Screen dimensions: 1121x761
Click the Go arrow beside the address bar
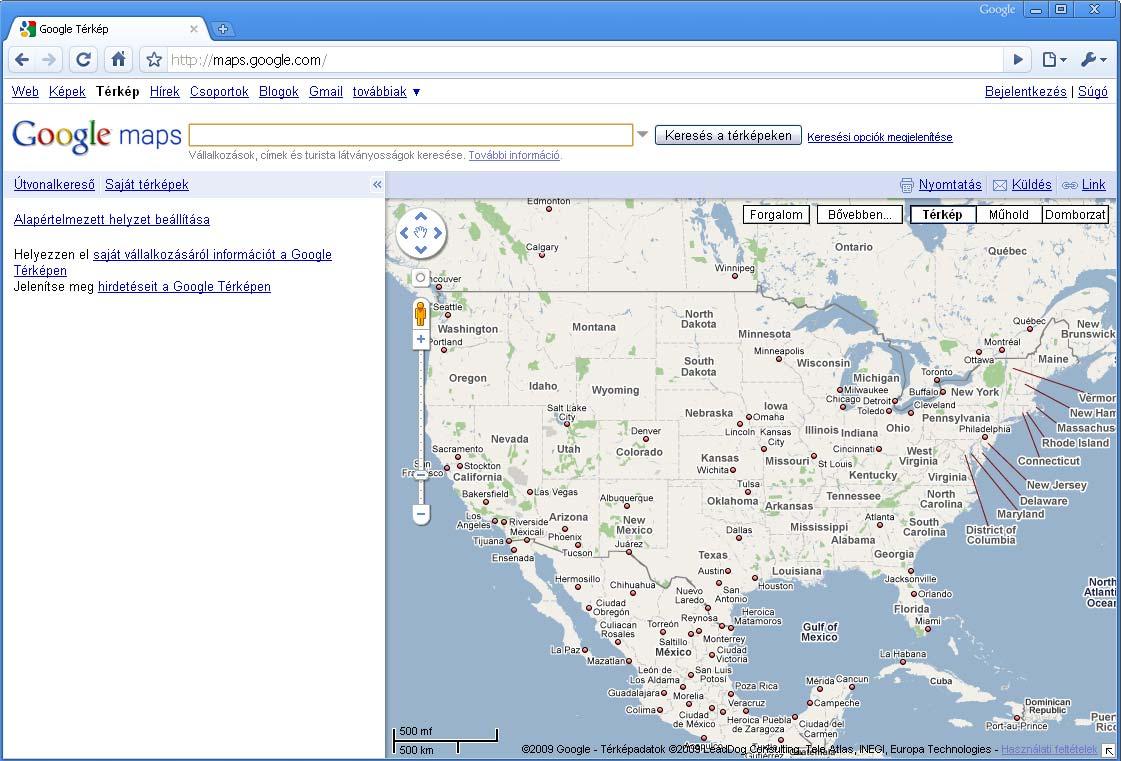[1018, 60]
